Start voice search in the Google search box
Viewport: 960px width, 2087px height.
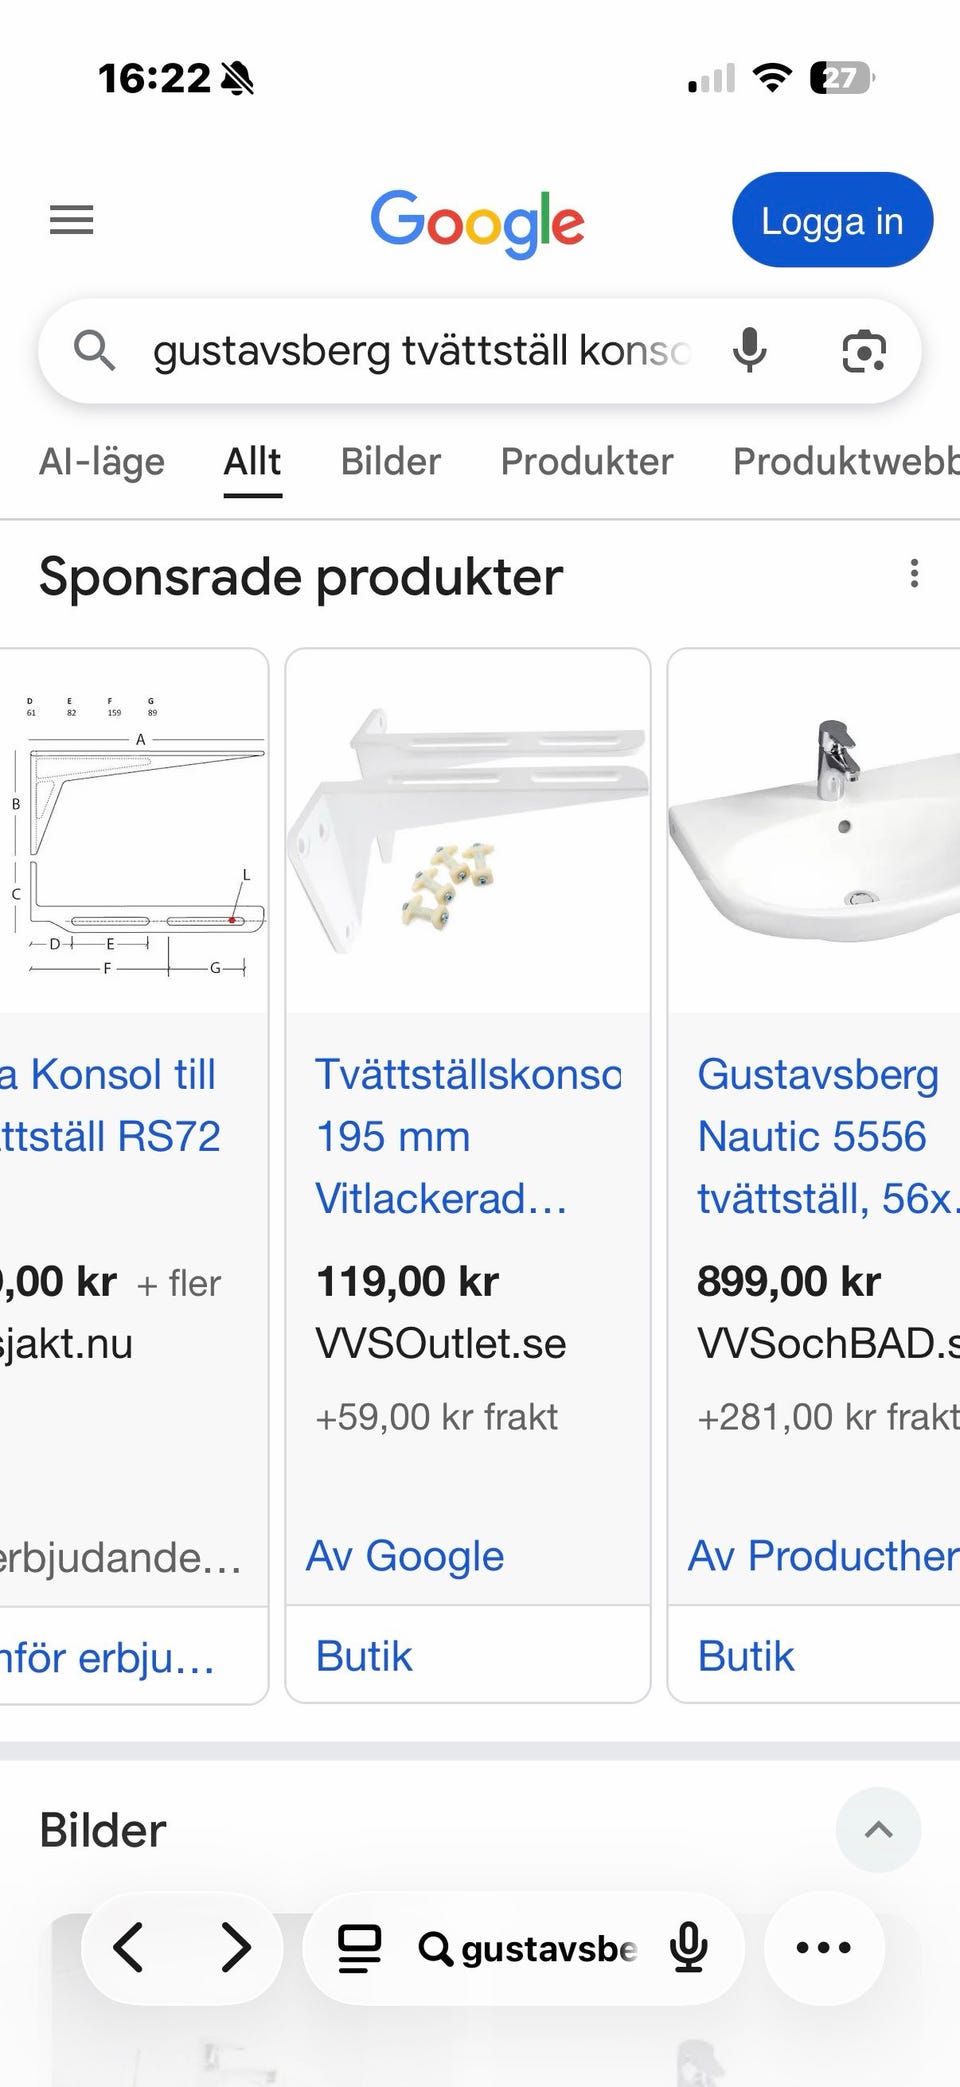click(749, 351)
